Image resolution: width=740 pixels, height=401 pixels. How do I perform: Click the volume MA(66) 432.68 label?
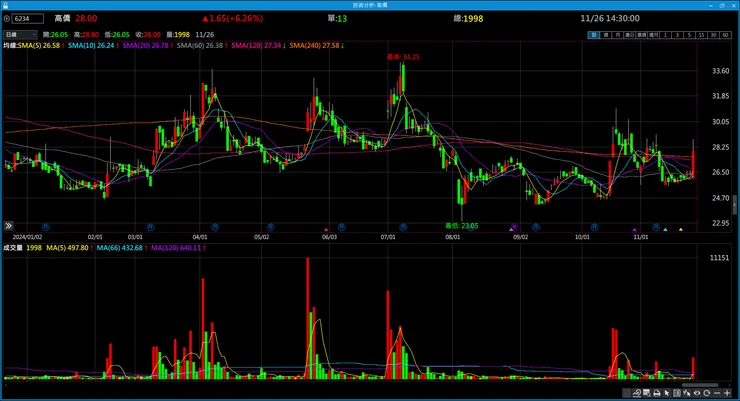click(x=122, y=248)
